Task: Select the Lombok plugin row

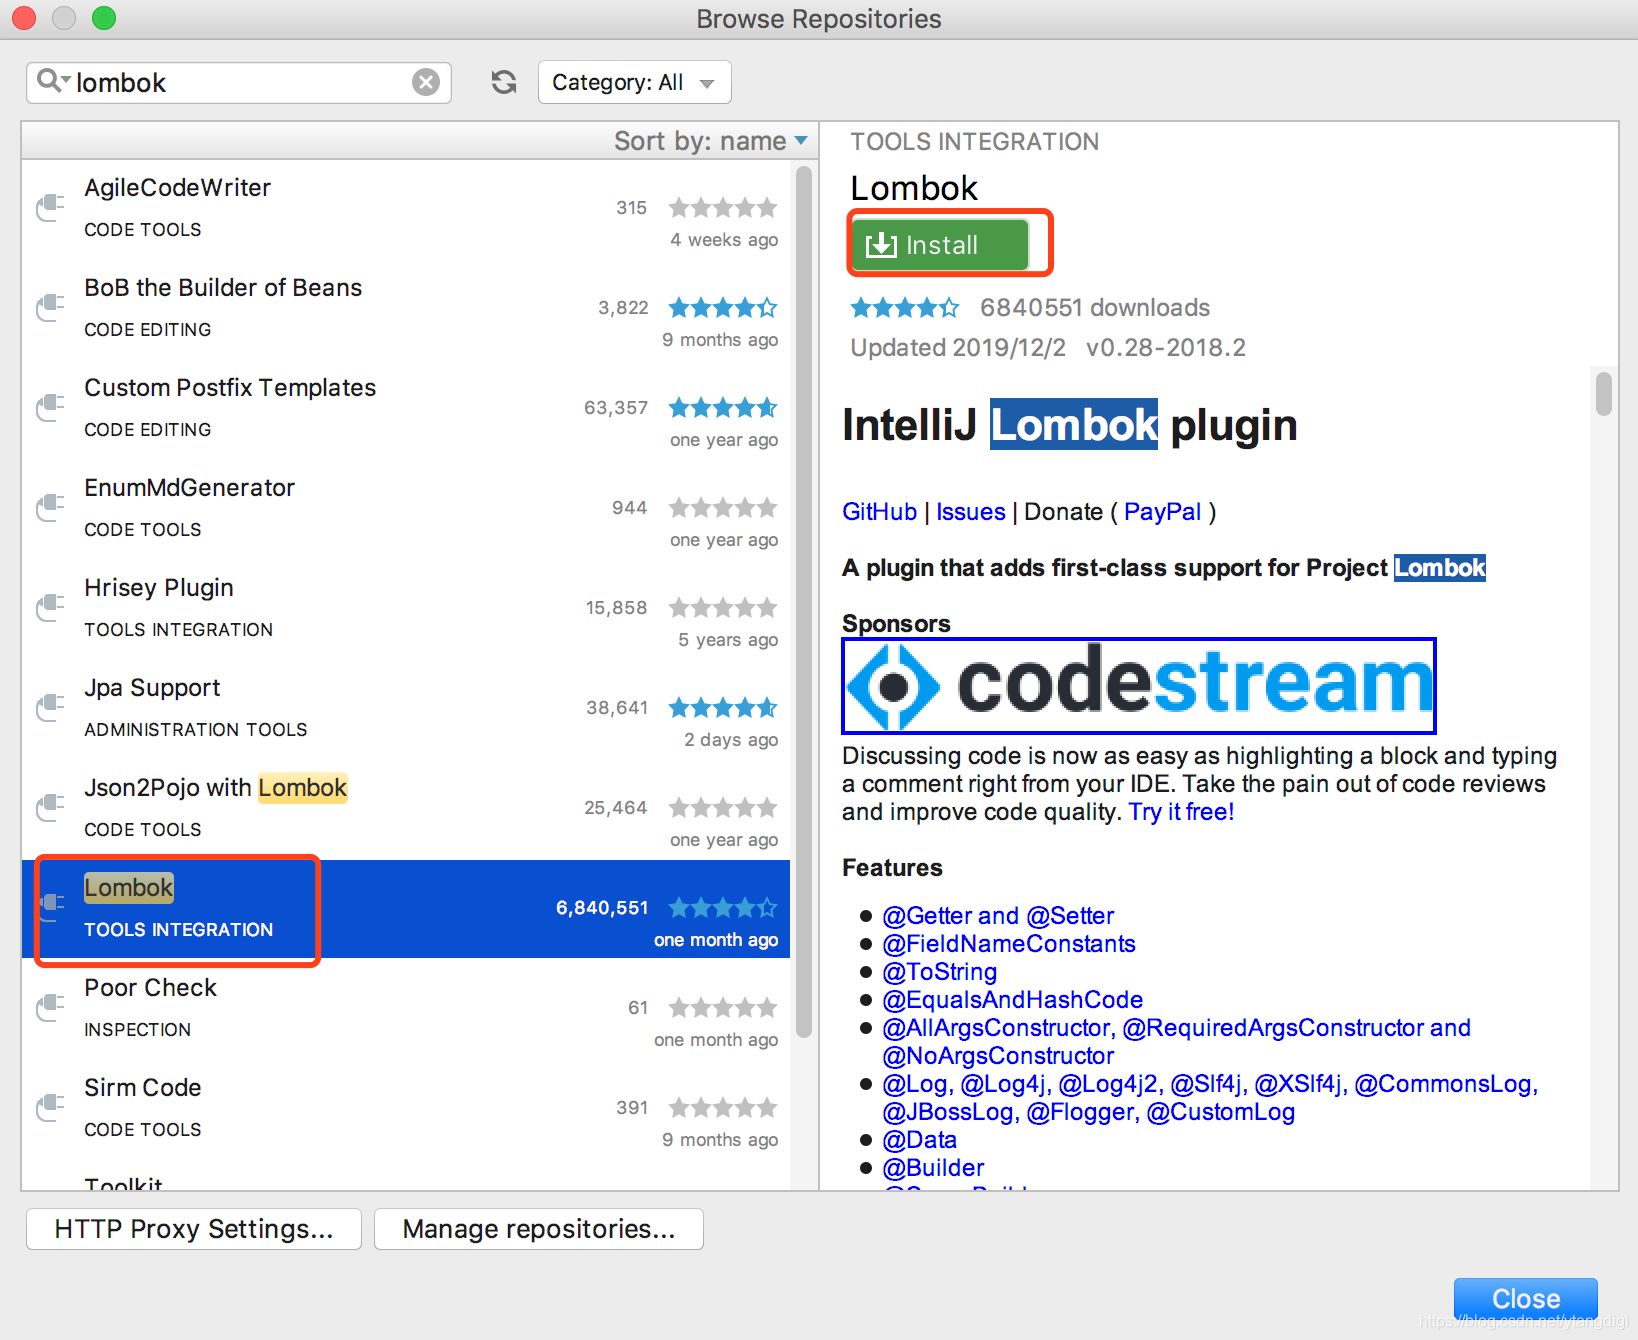Action: (406, 909)
